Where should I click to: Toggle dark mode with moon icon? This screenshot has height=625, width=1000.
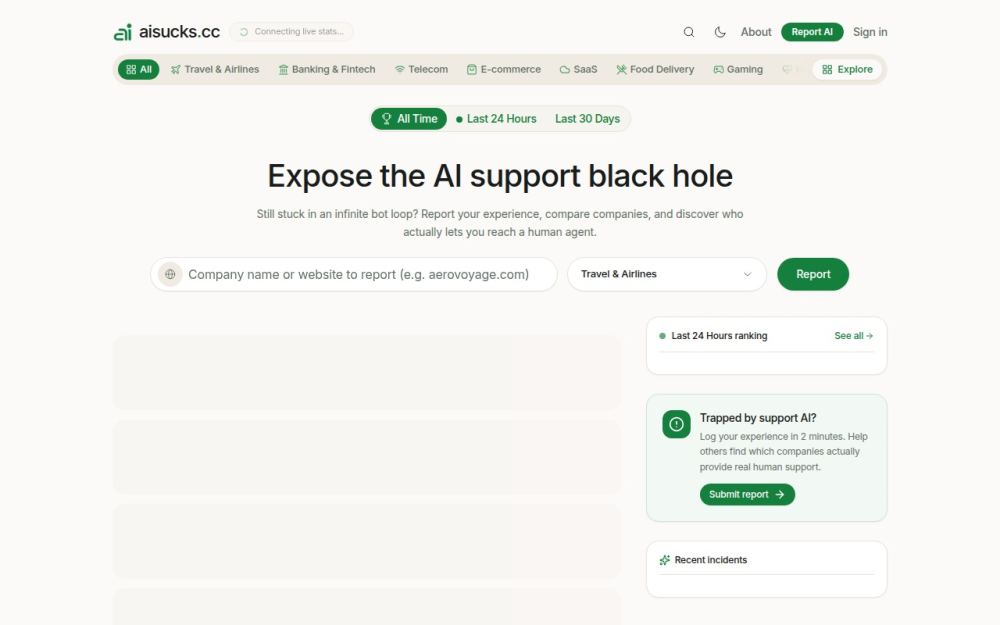point(720,32)
